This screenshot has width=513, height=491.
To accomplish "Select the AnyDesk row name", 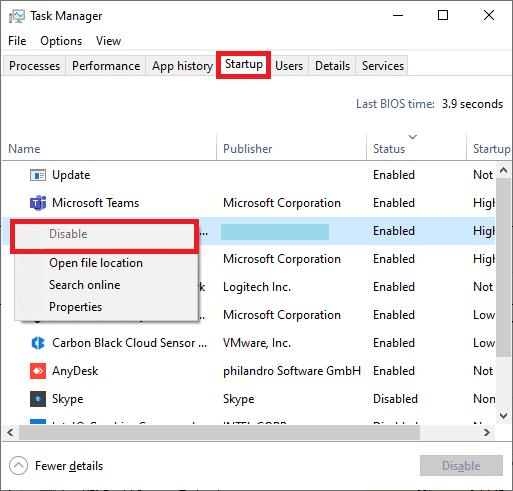I will (x=75, y=371).
